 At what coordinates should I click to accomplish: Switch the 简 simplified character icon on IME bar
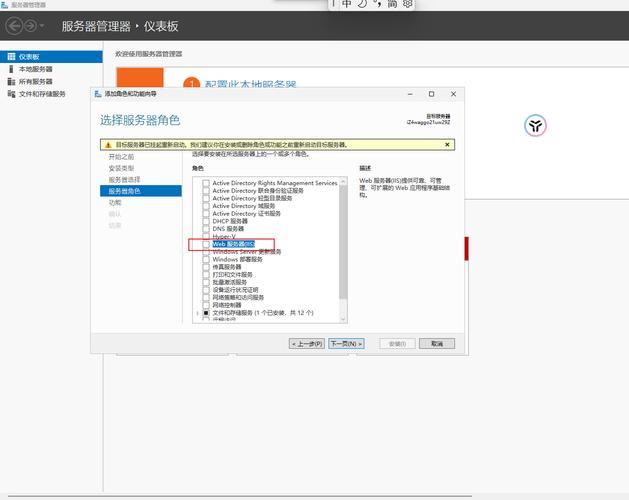392,4
